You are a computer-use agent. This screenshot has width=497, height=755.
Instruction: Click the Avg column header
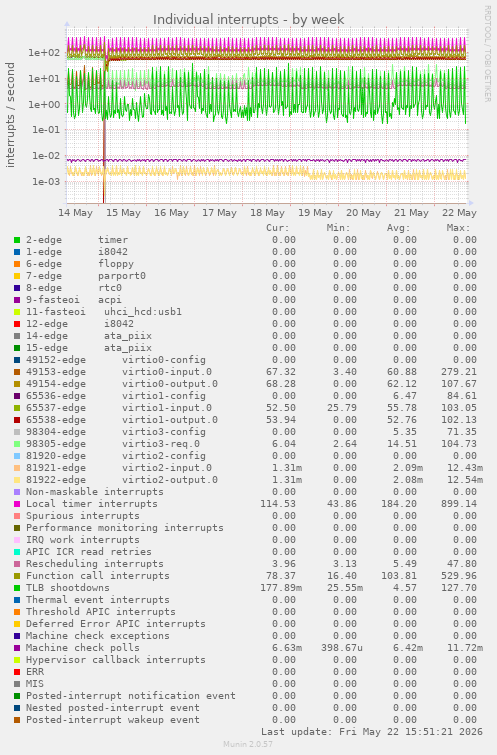point(398,228)
